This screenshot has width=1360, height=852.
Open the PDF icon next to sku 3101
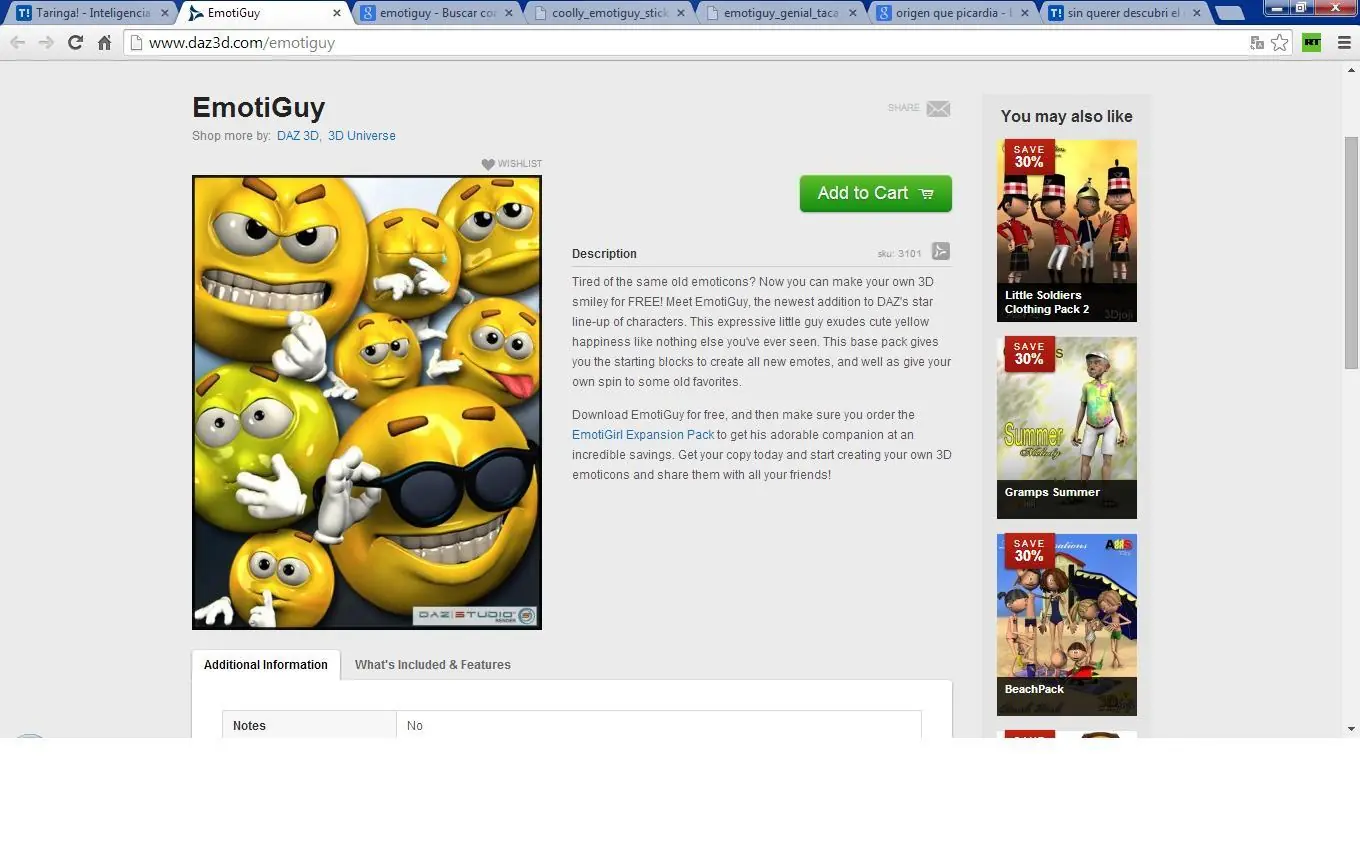click(941, 251)
